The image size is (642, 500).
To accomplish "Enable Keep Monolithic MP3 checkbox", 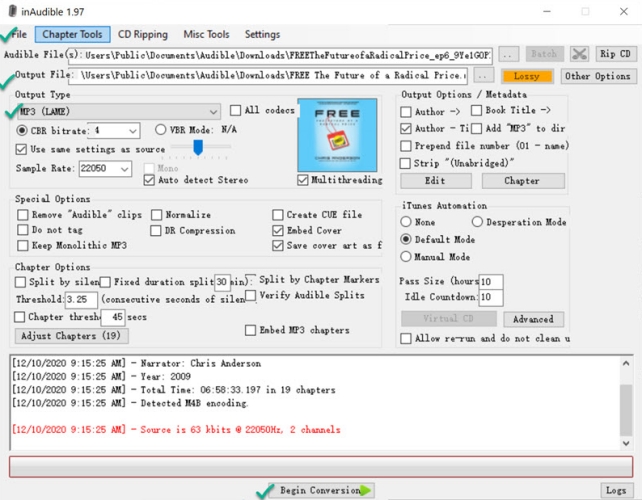I will 23,245.
